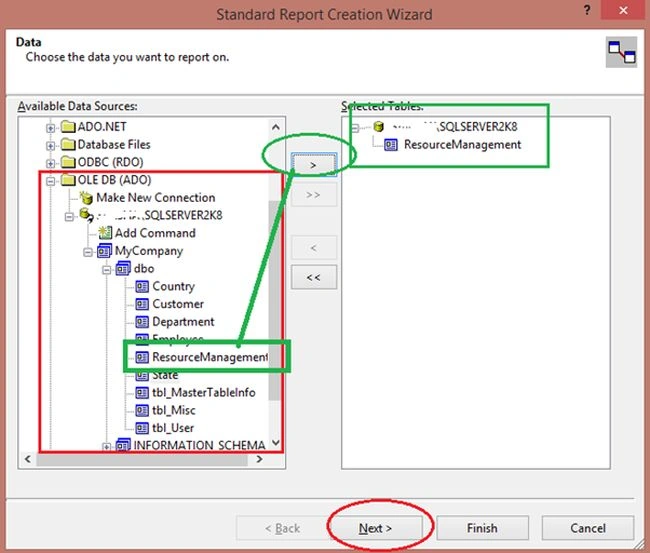The image size is (650, 553).
Task: Click the Cancel button
Action: tap(588, 528)
